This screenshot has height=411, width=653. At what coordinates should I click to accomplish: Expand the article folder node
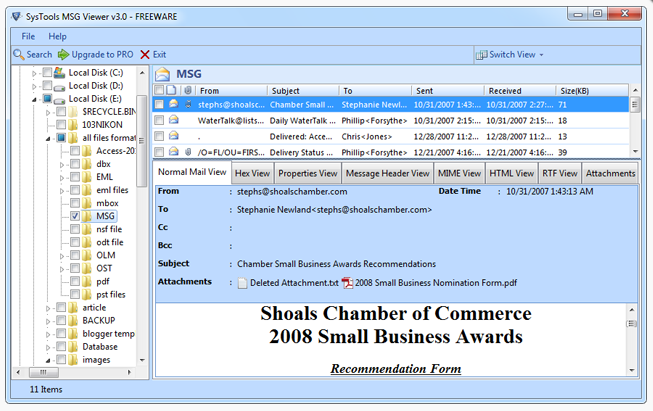tap(48, 309)
